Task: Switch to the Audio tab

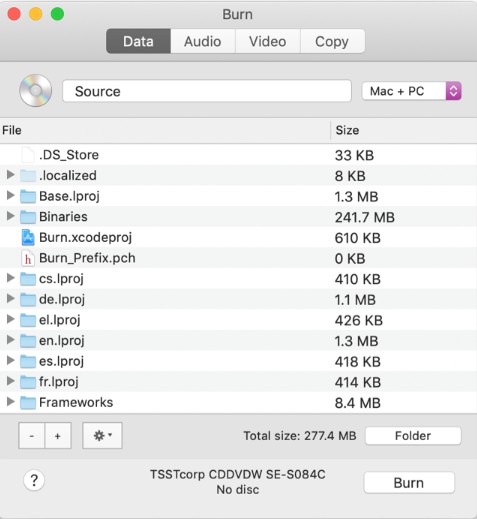Action: 203,41
